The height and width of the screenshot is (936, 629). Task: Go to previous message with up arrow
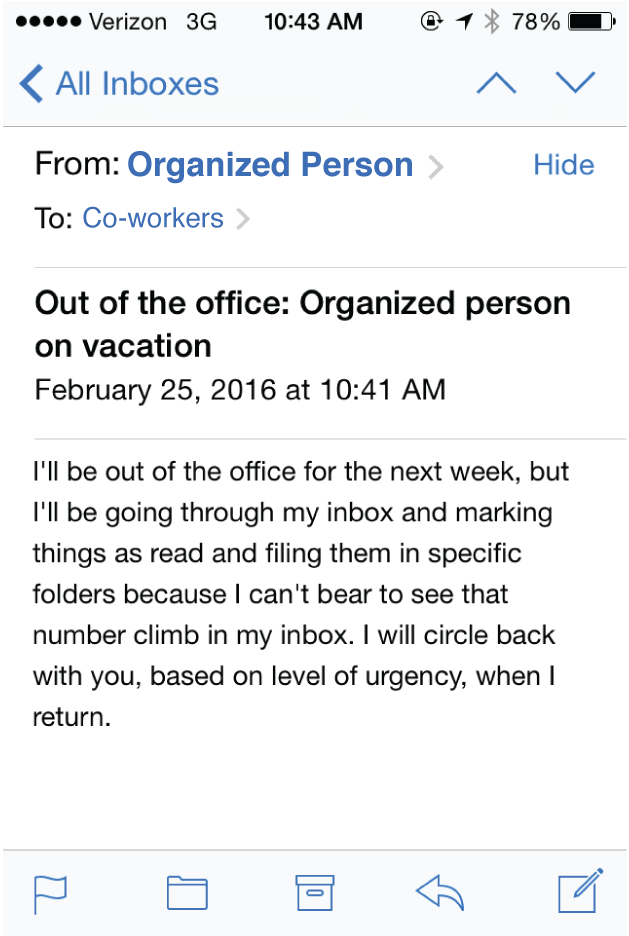point(497,83)
